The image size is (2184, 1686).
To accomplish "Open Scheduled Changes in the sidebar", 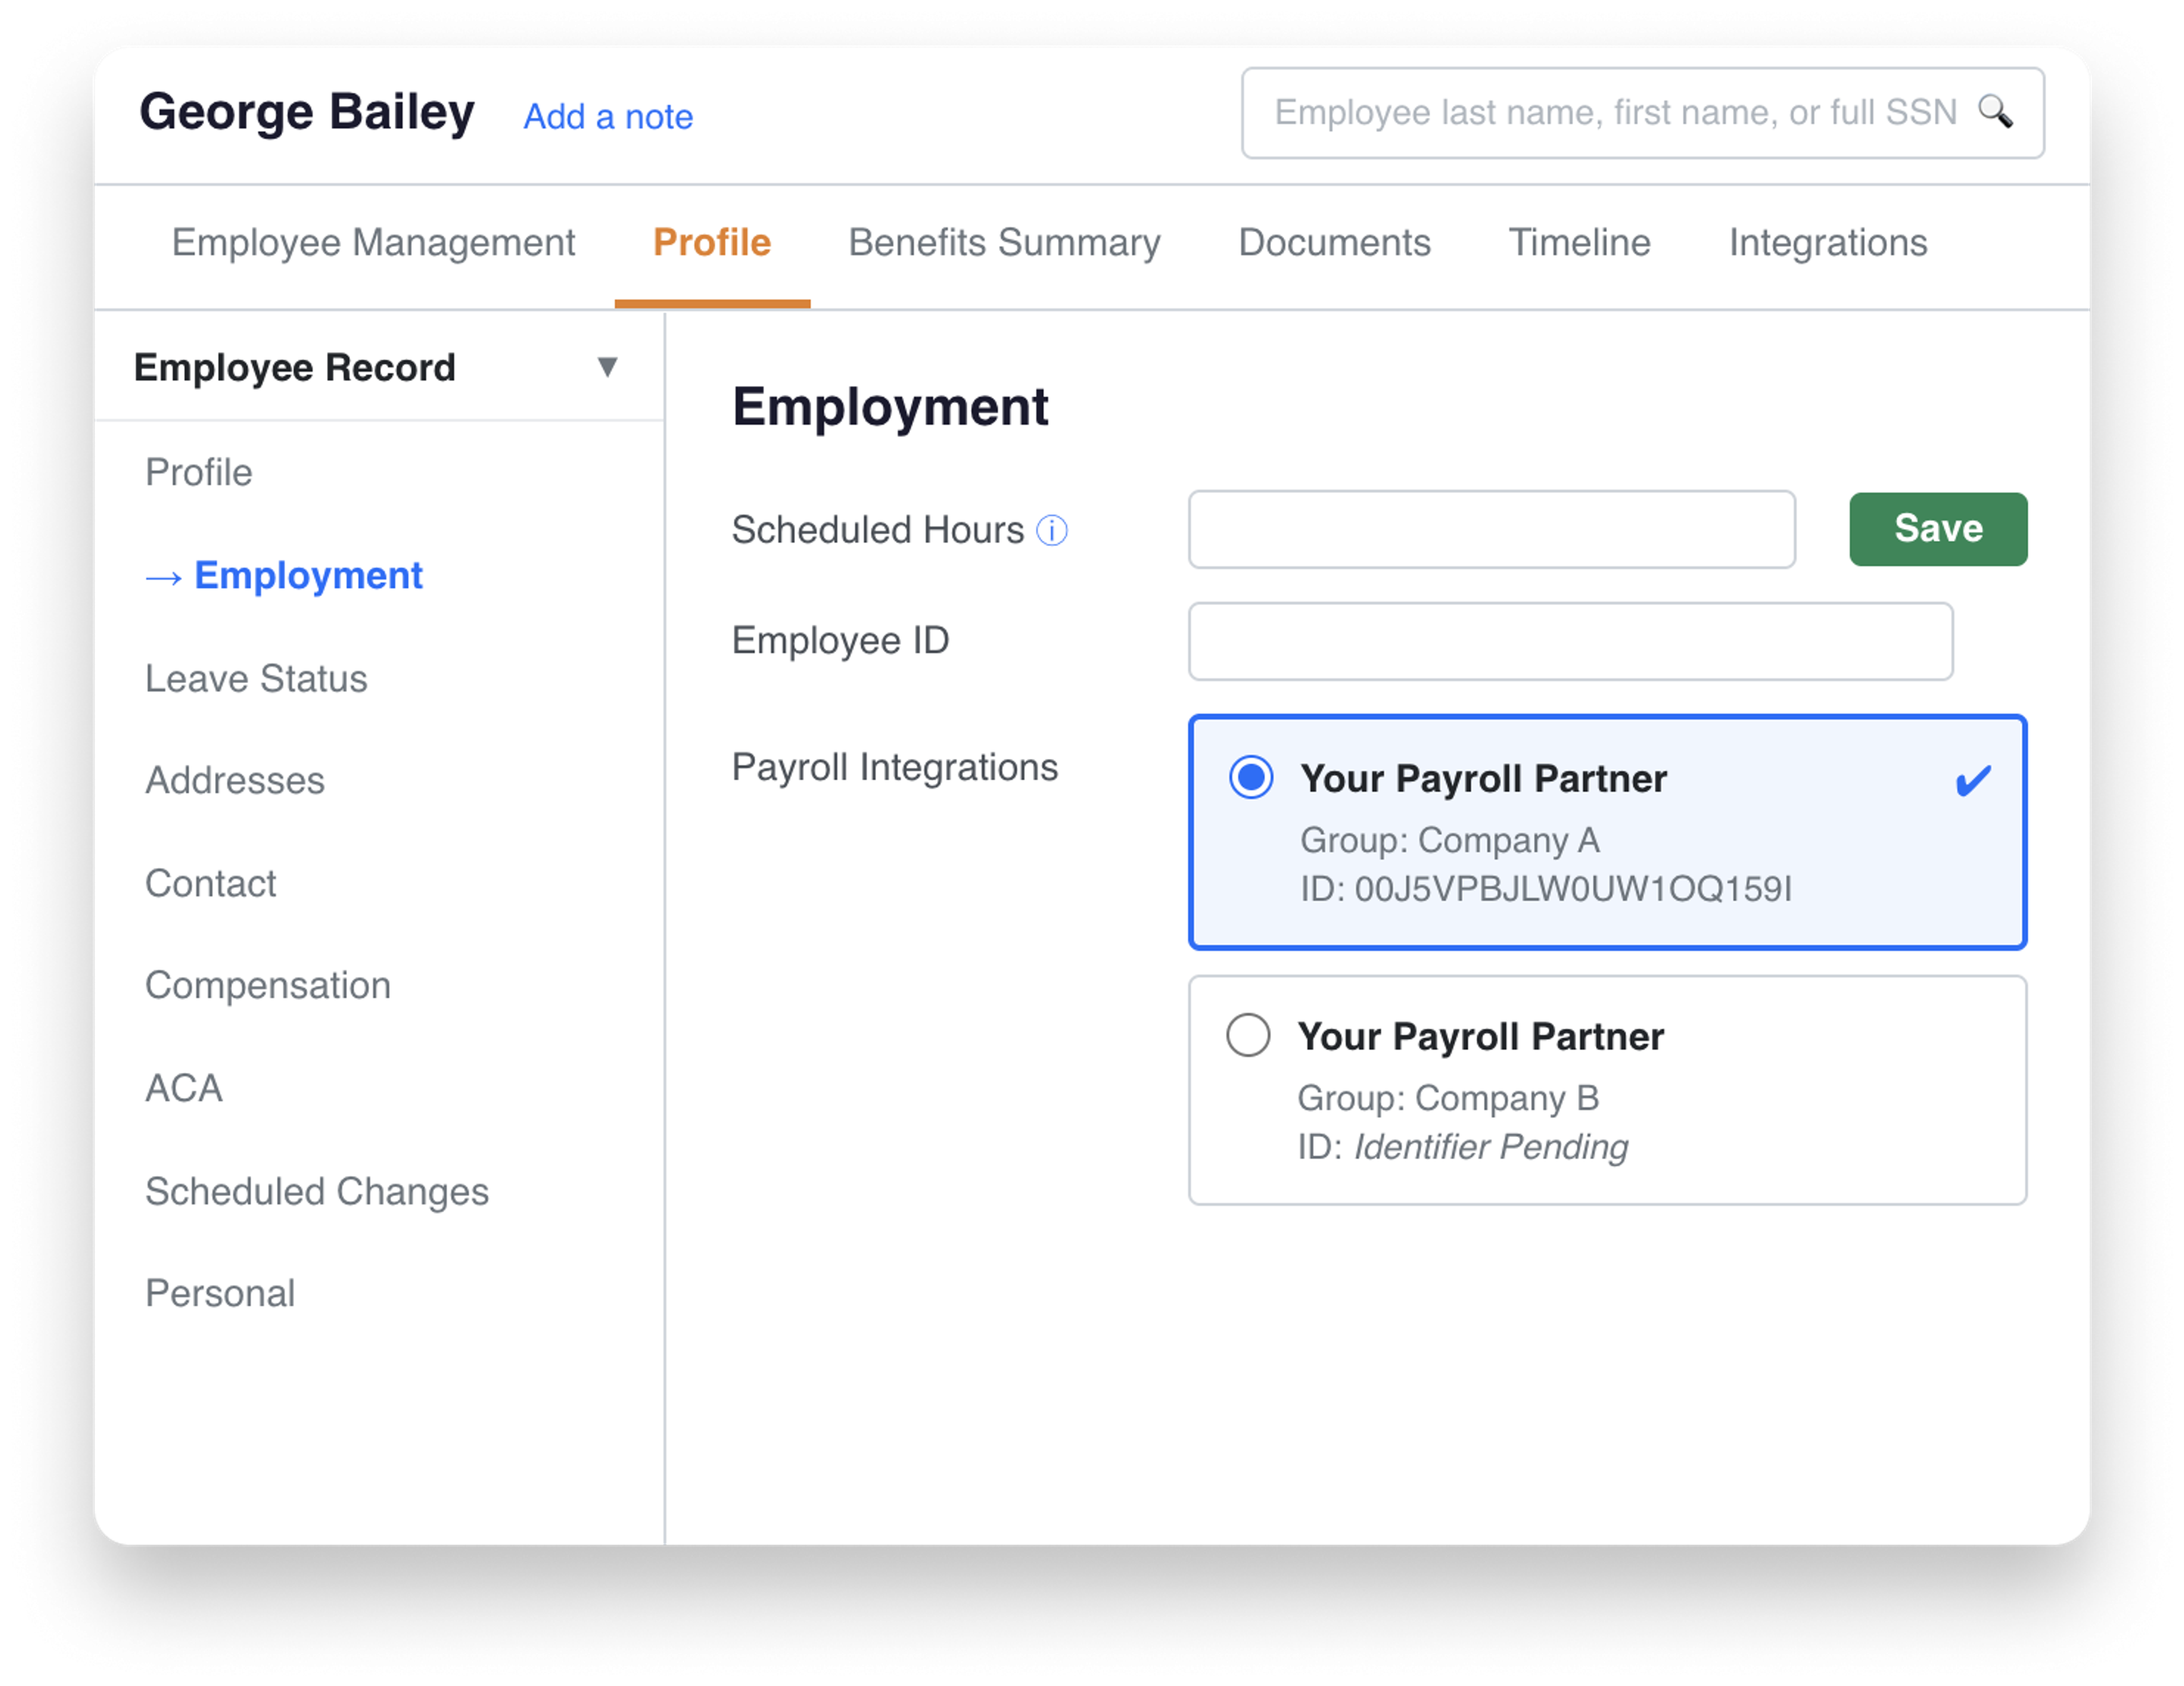I will tap(317, 1192).
